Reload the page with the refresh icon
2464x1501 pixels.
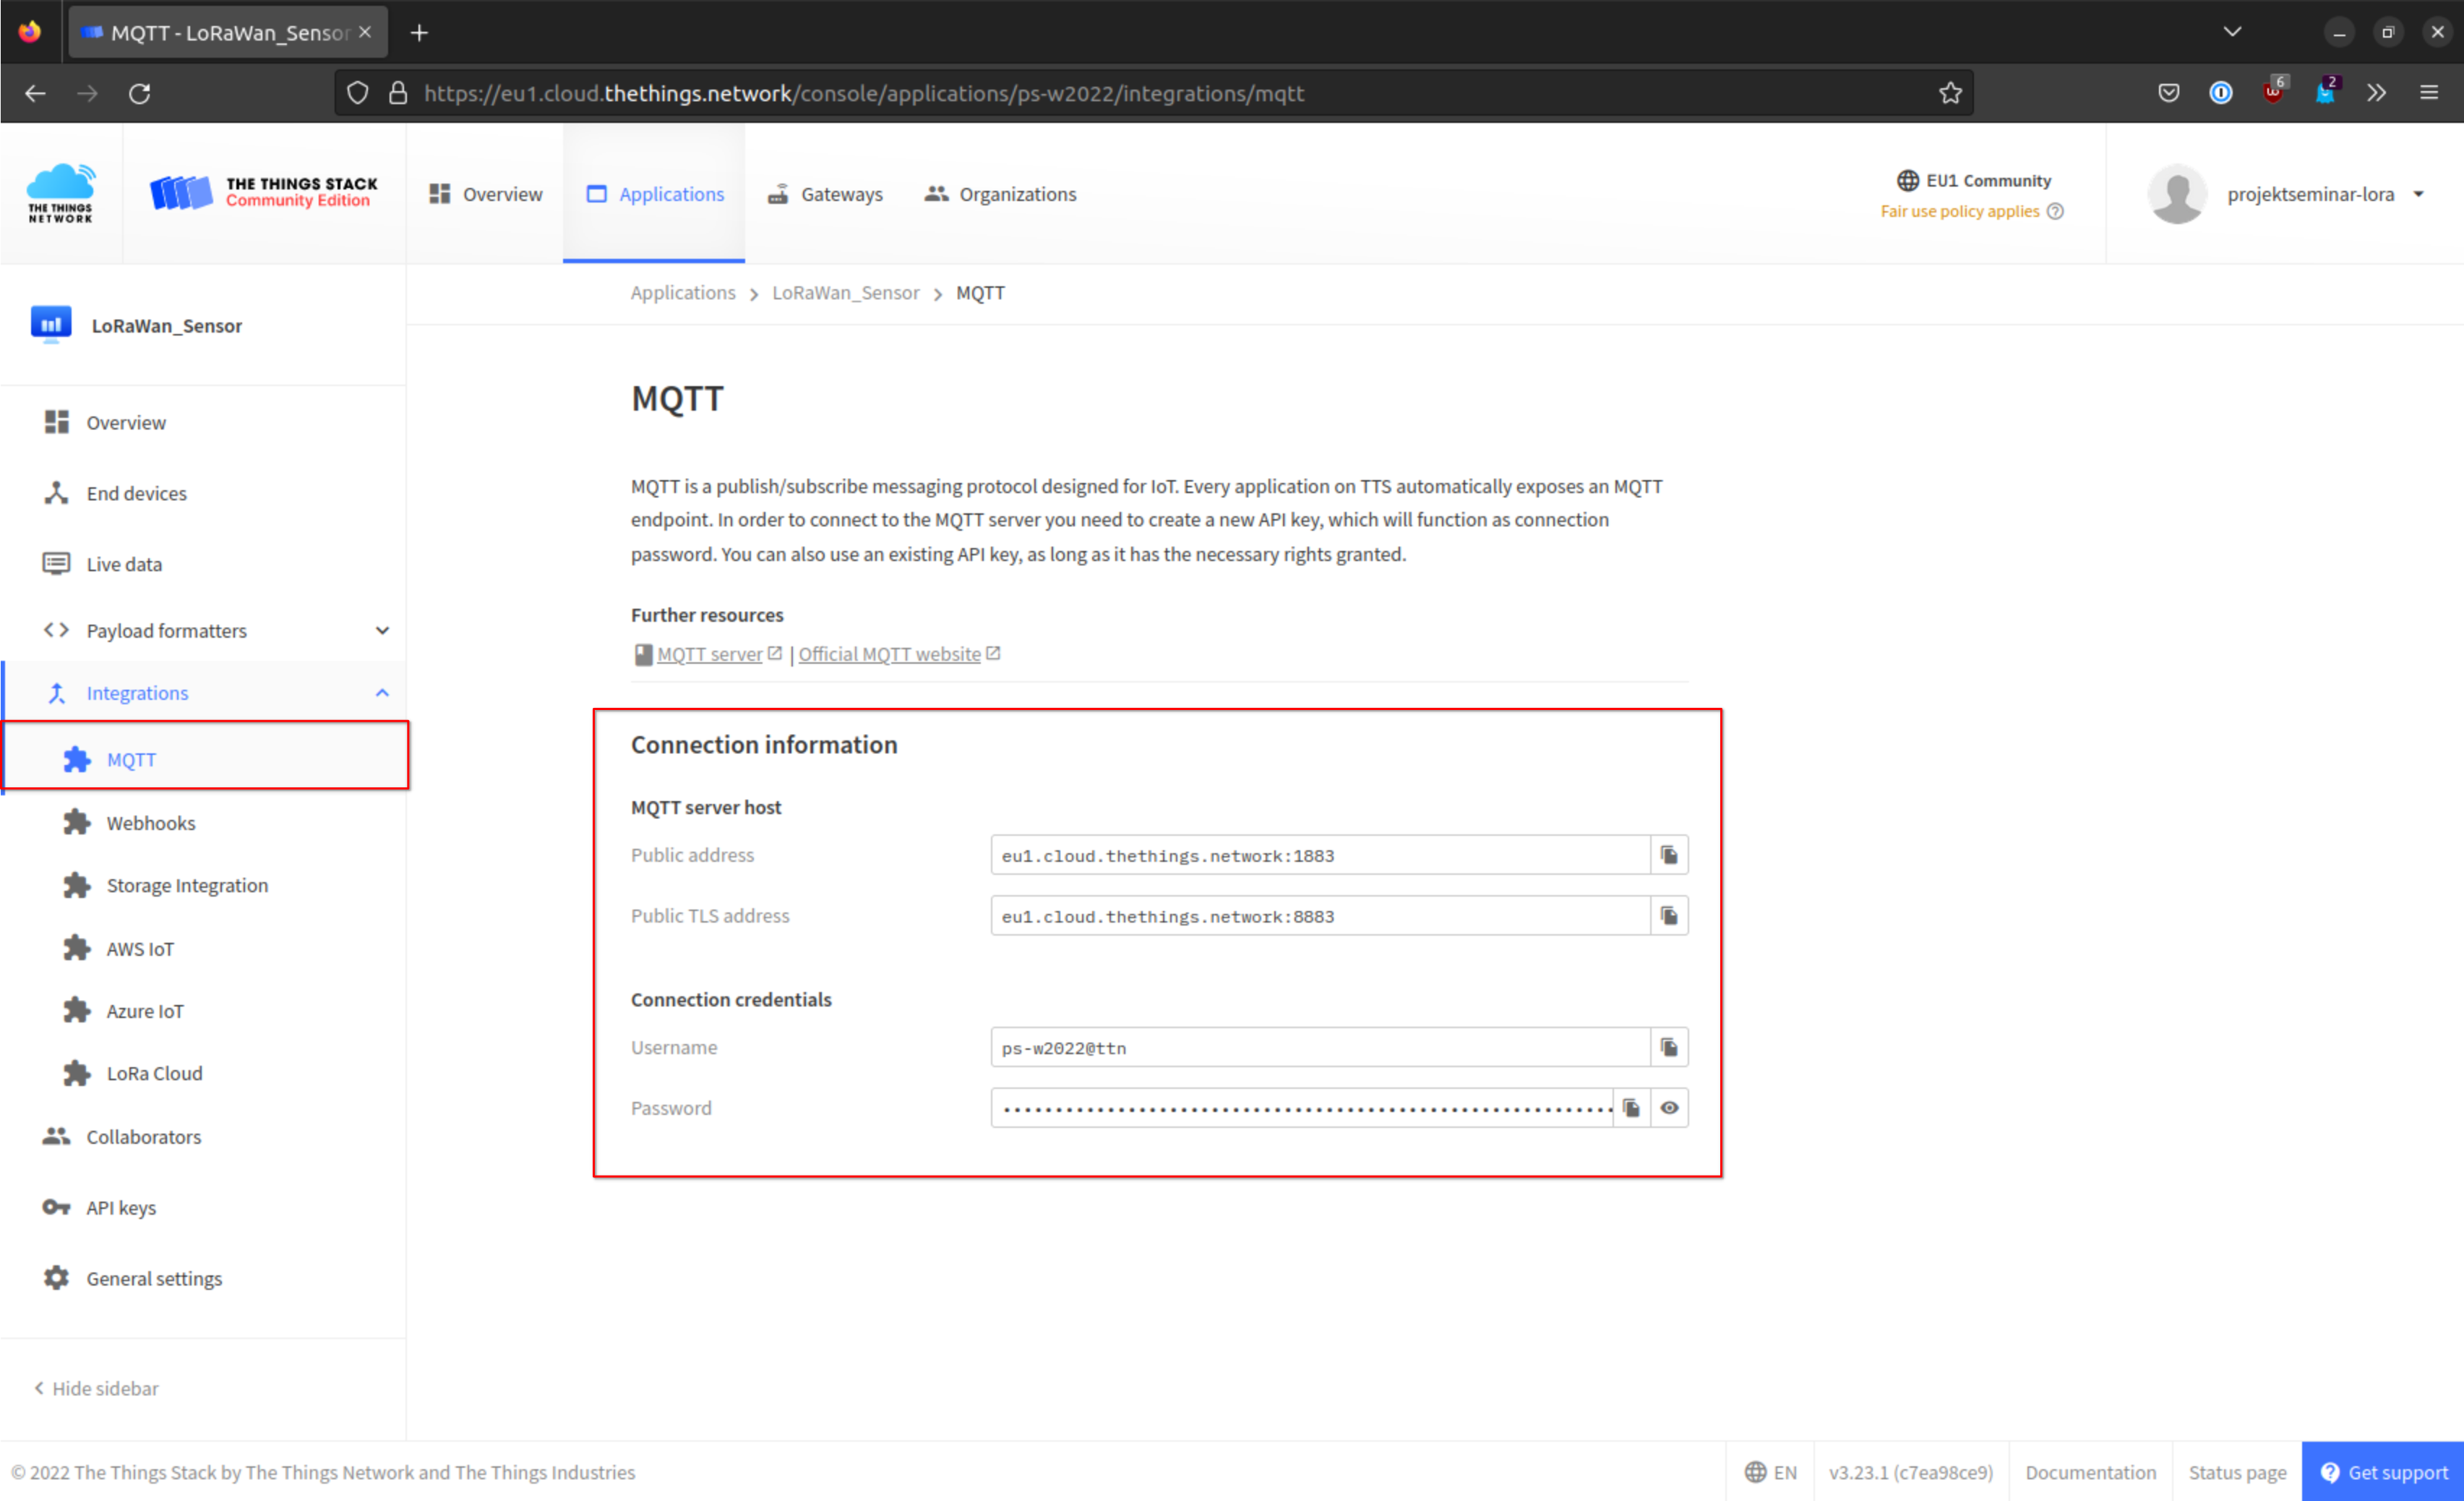pyautogui.click(x=140, y=93)
